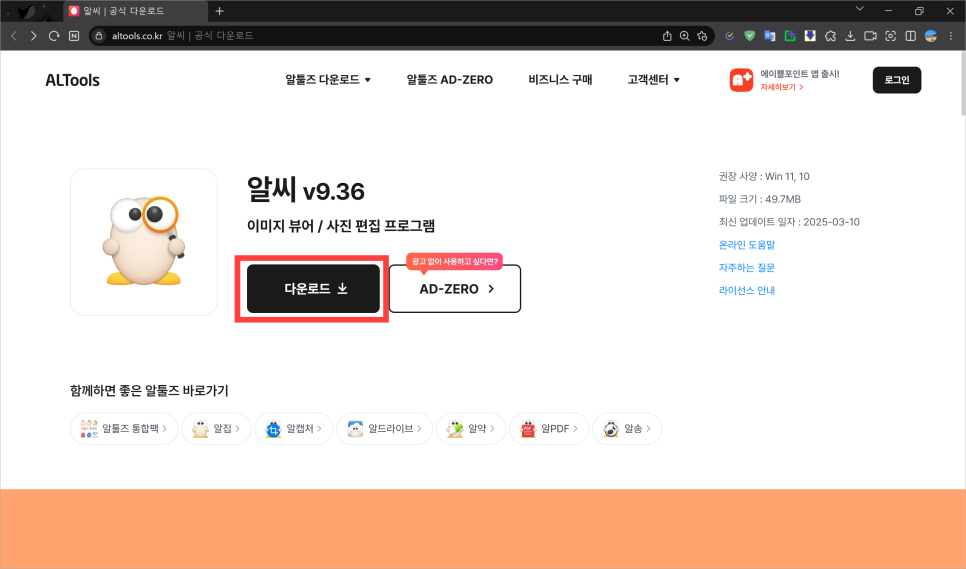Go to 알PDF shortcut
The width and height of the screenshot is (966, 569).
(549, 429)
